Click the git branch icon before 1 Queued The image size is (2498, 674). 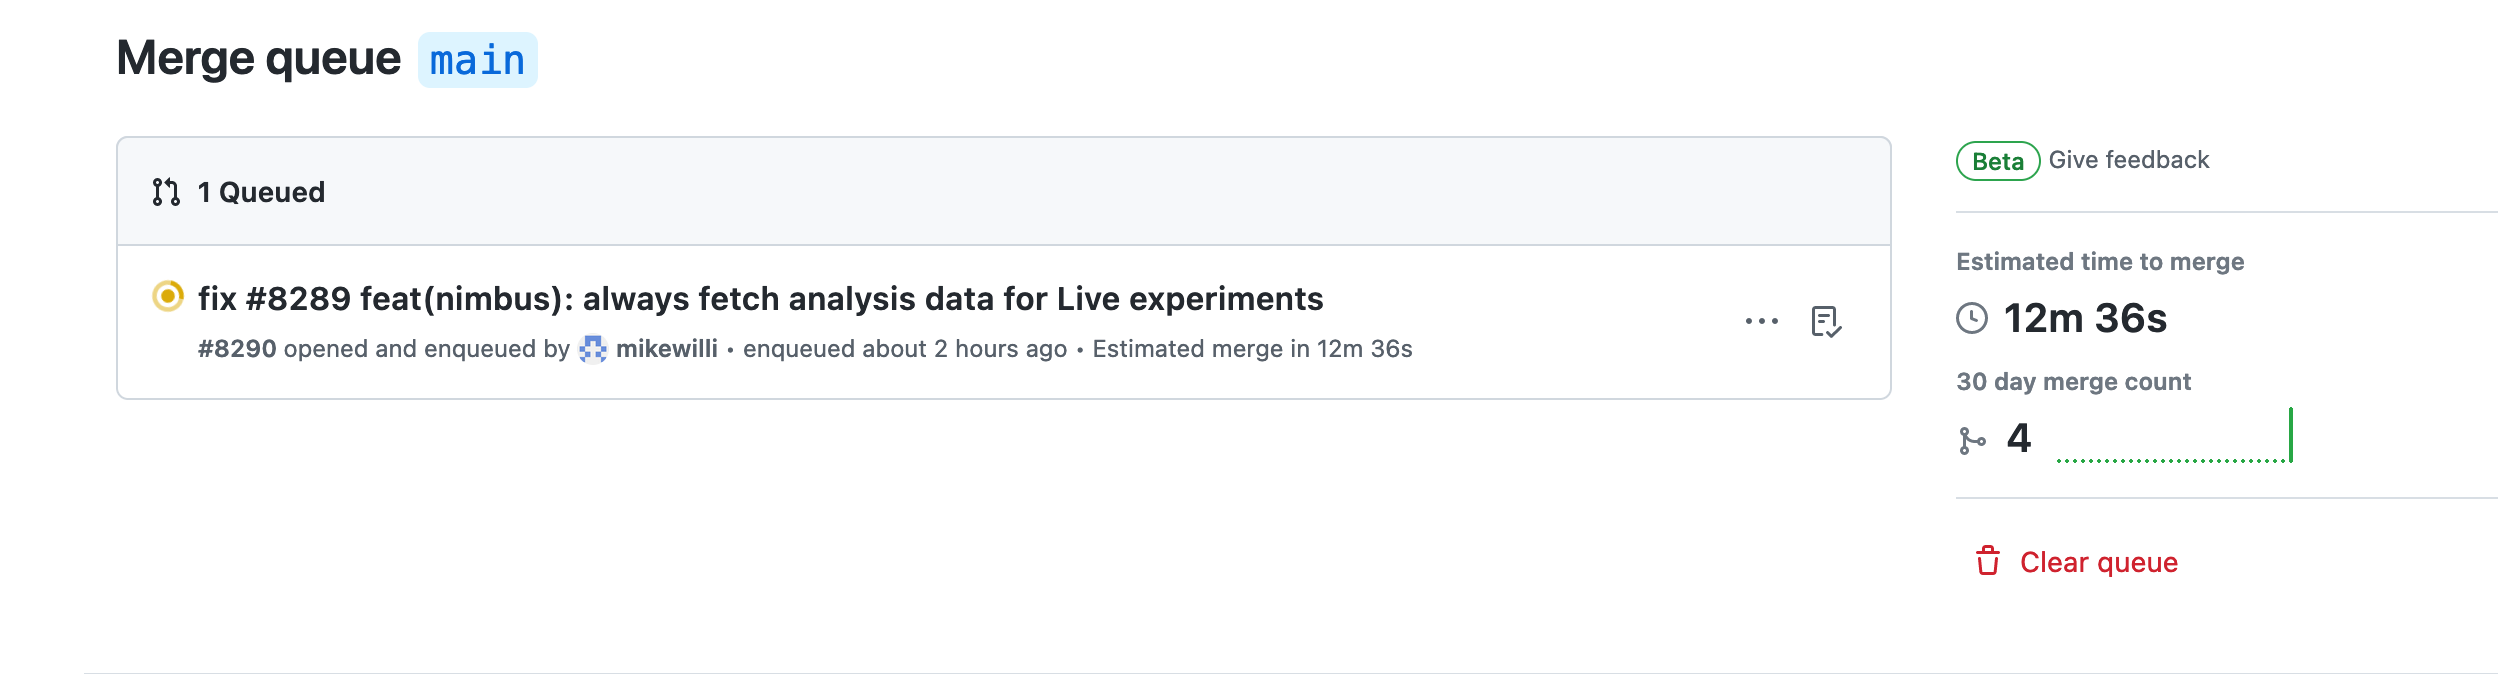point(167,191)
